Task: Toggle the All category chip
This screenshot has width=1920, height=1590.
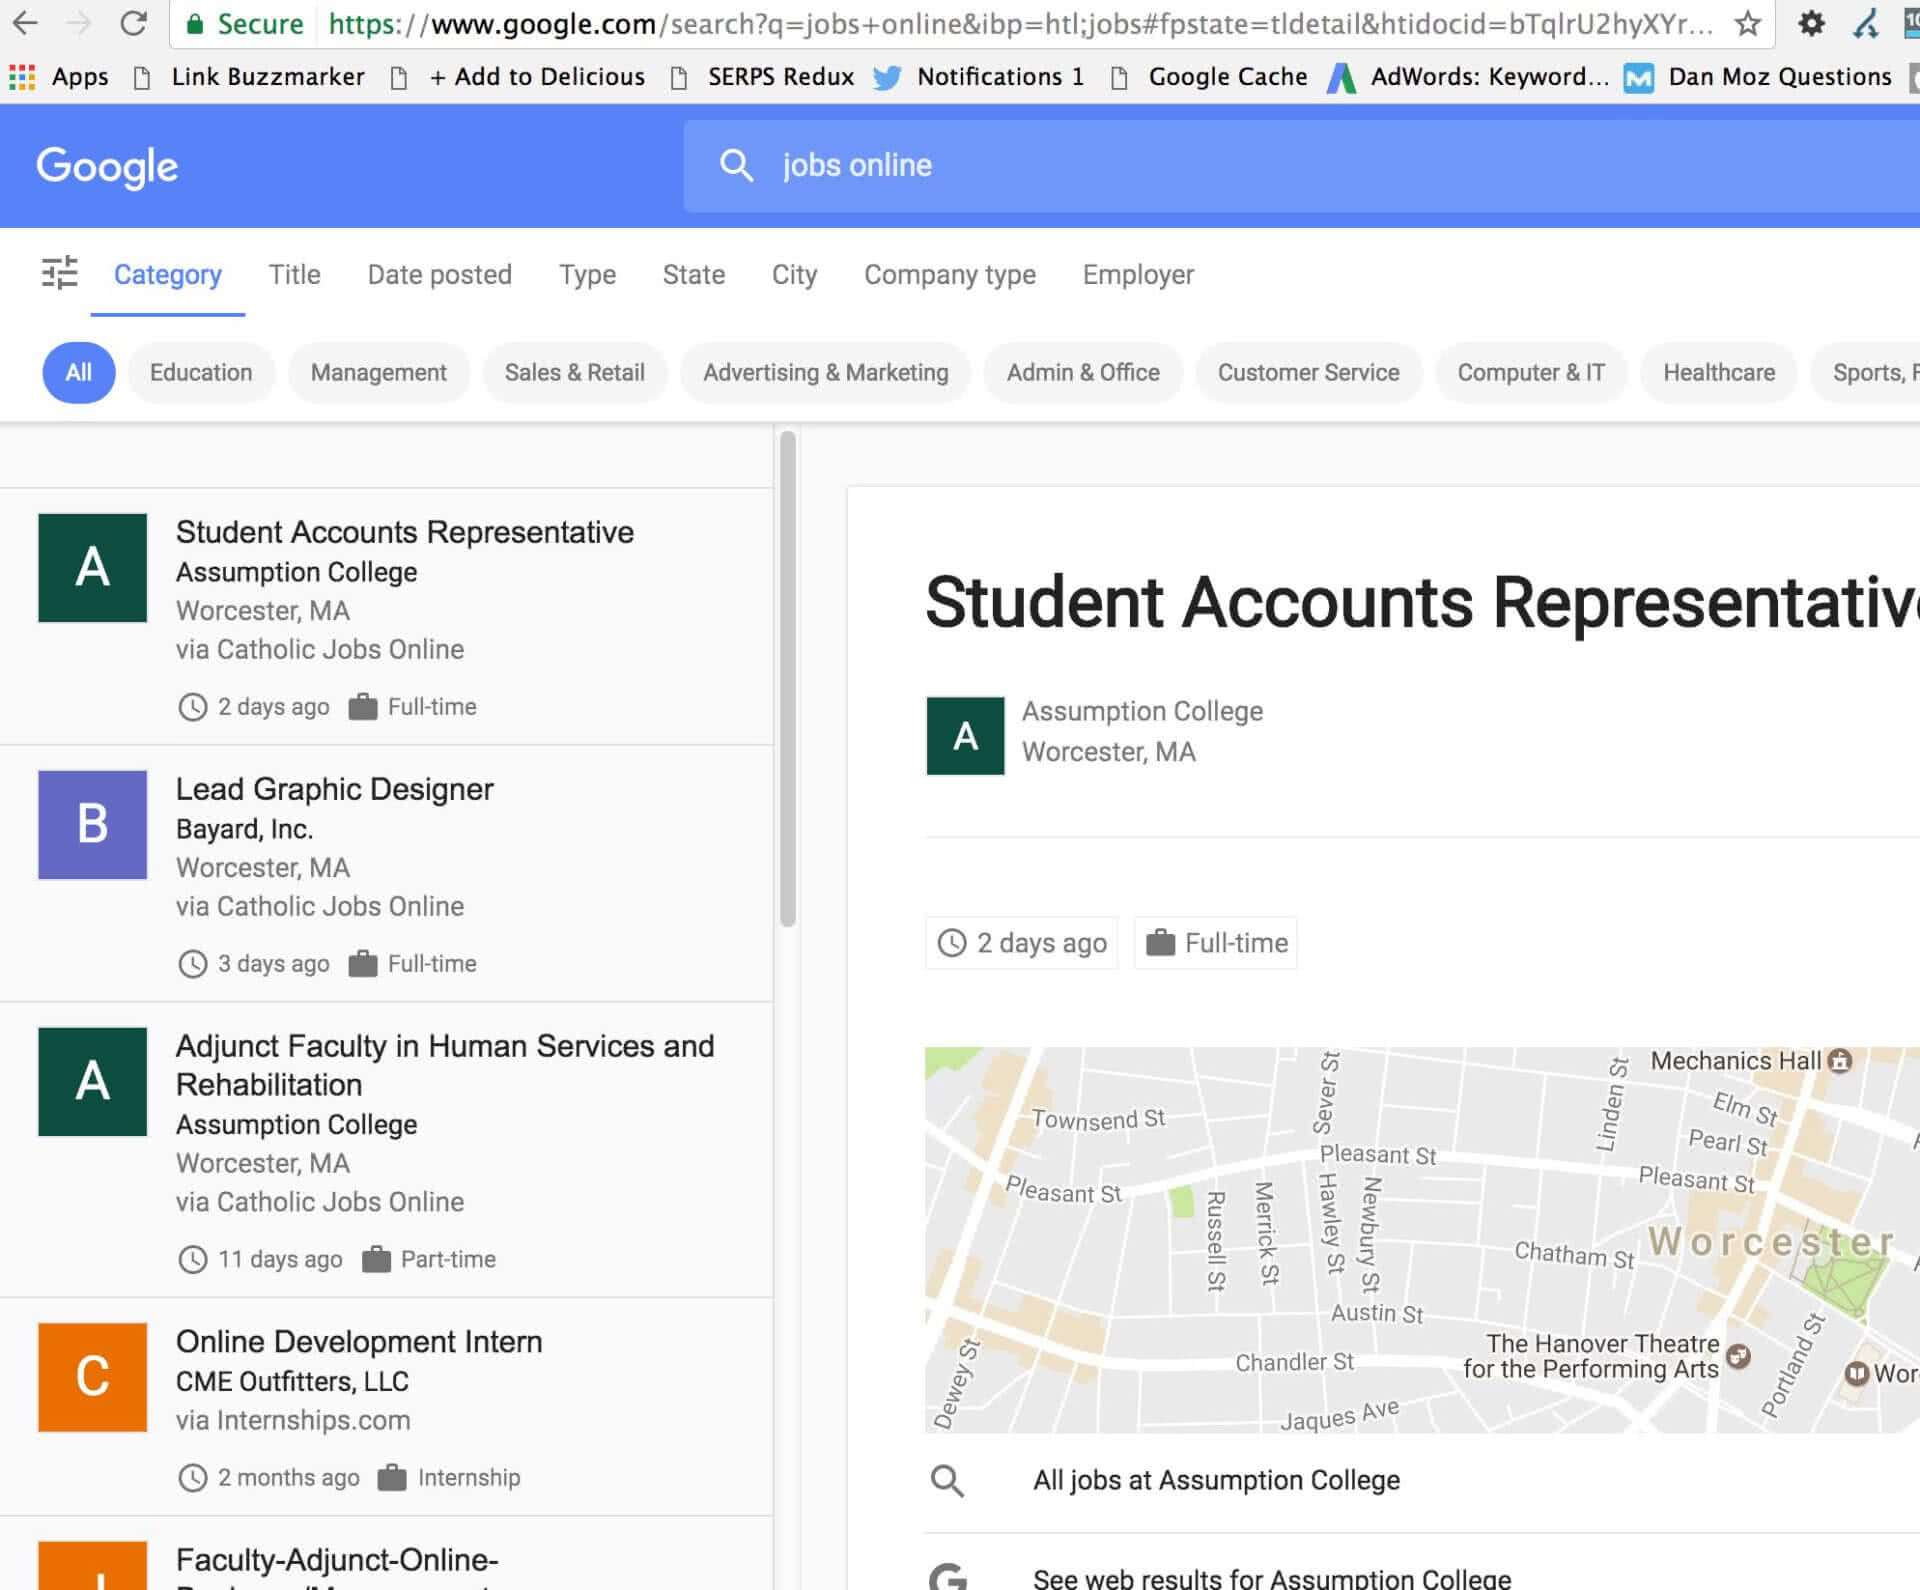Action: click(79, 373)
